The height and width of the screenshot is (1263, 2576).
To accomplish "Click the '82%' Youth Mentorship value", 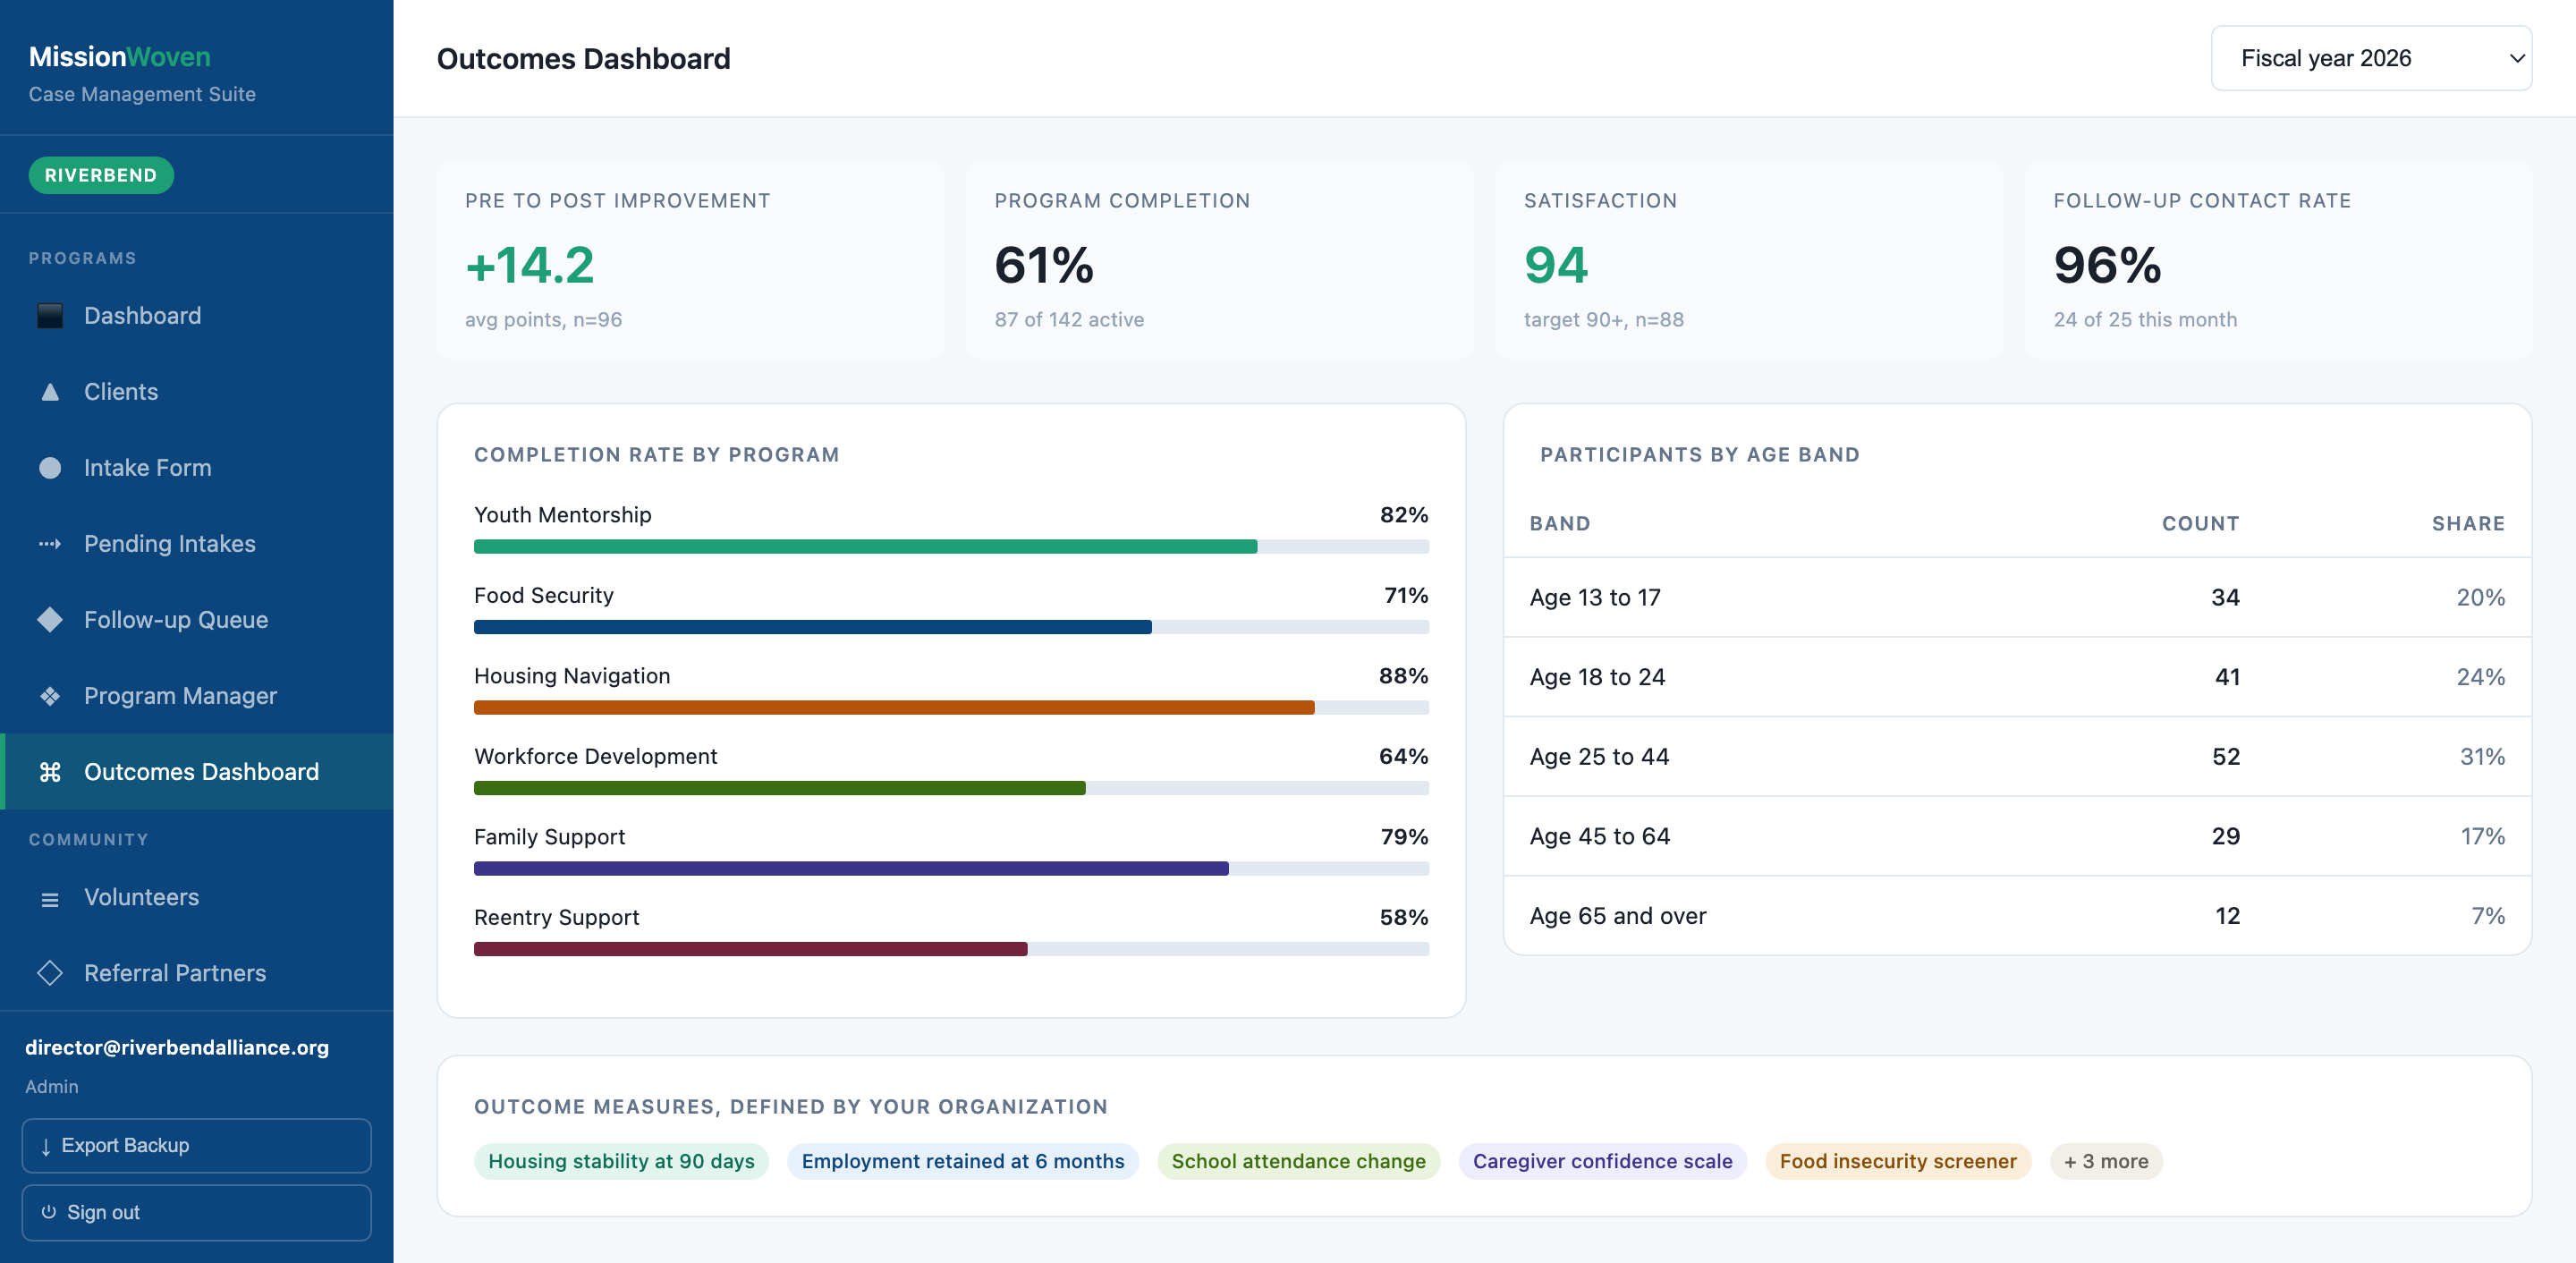I will pyautogui.click(x=1404, y=515).
